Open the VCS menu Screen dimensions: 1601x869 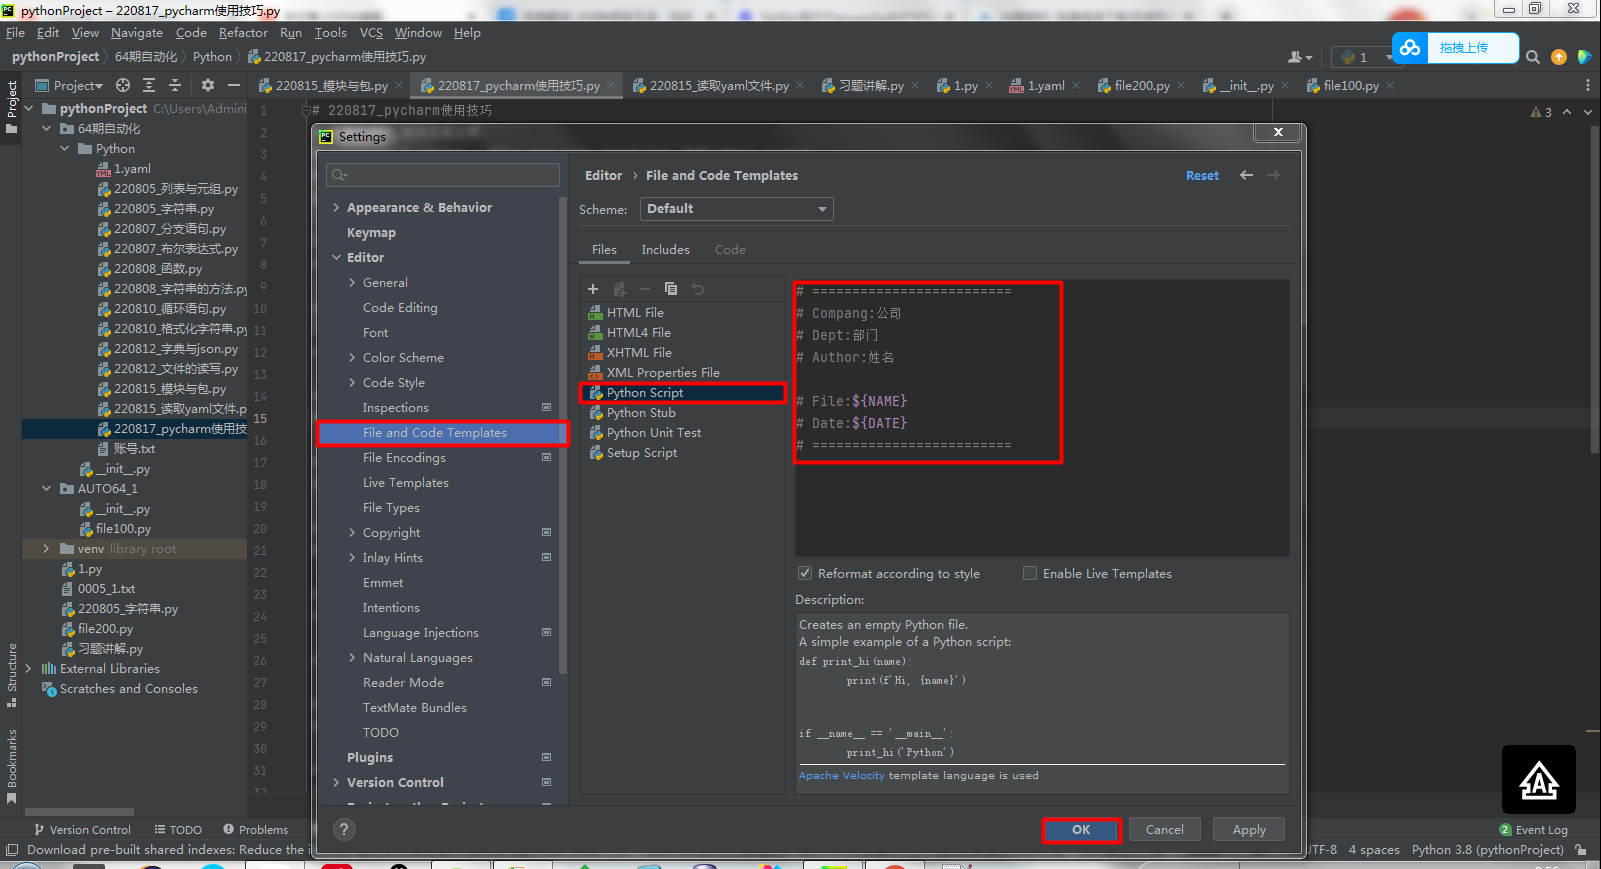[371, 33]
